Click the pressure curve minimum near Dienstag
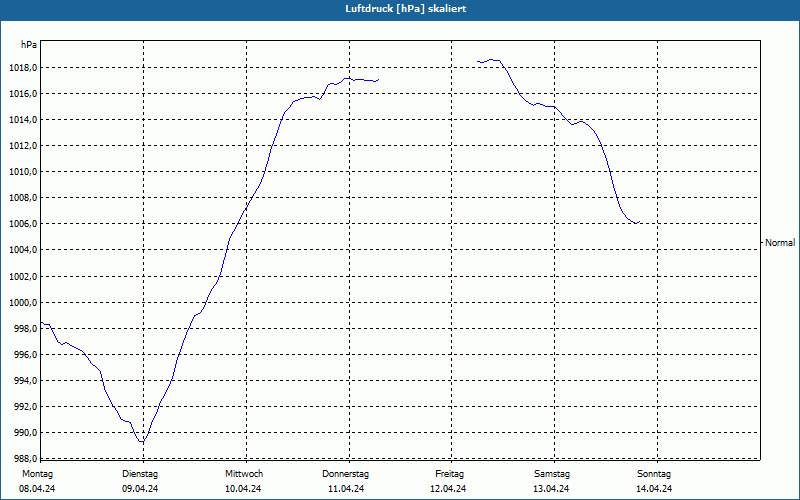The height and width of the screenshot is (500, 800). 142,441
